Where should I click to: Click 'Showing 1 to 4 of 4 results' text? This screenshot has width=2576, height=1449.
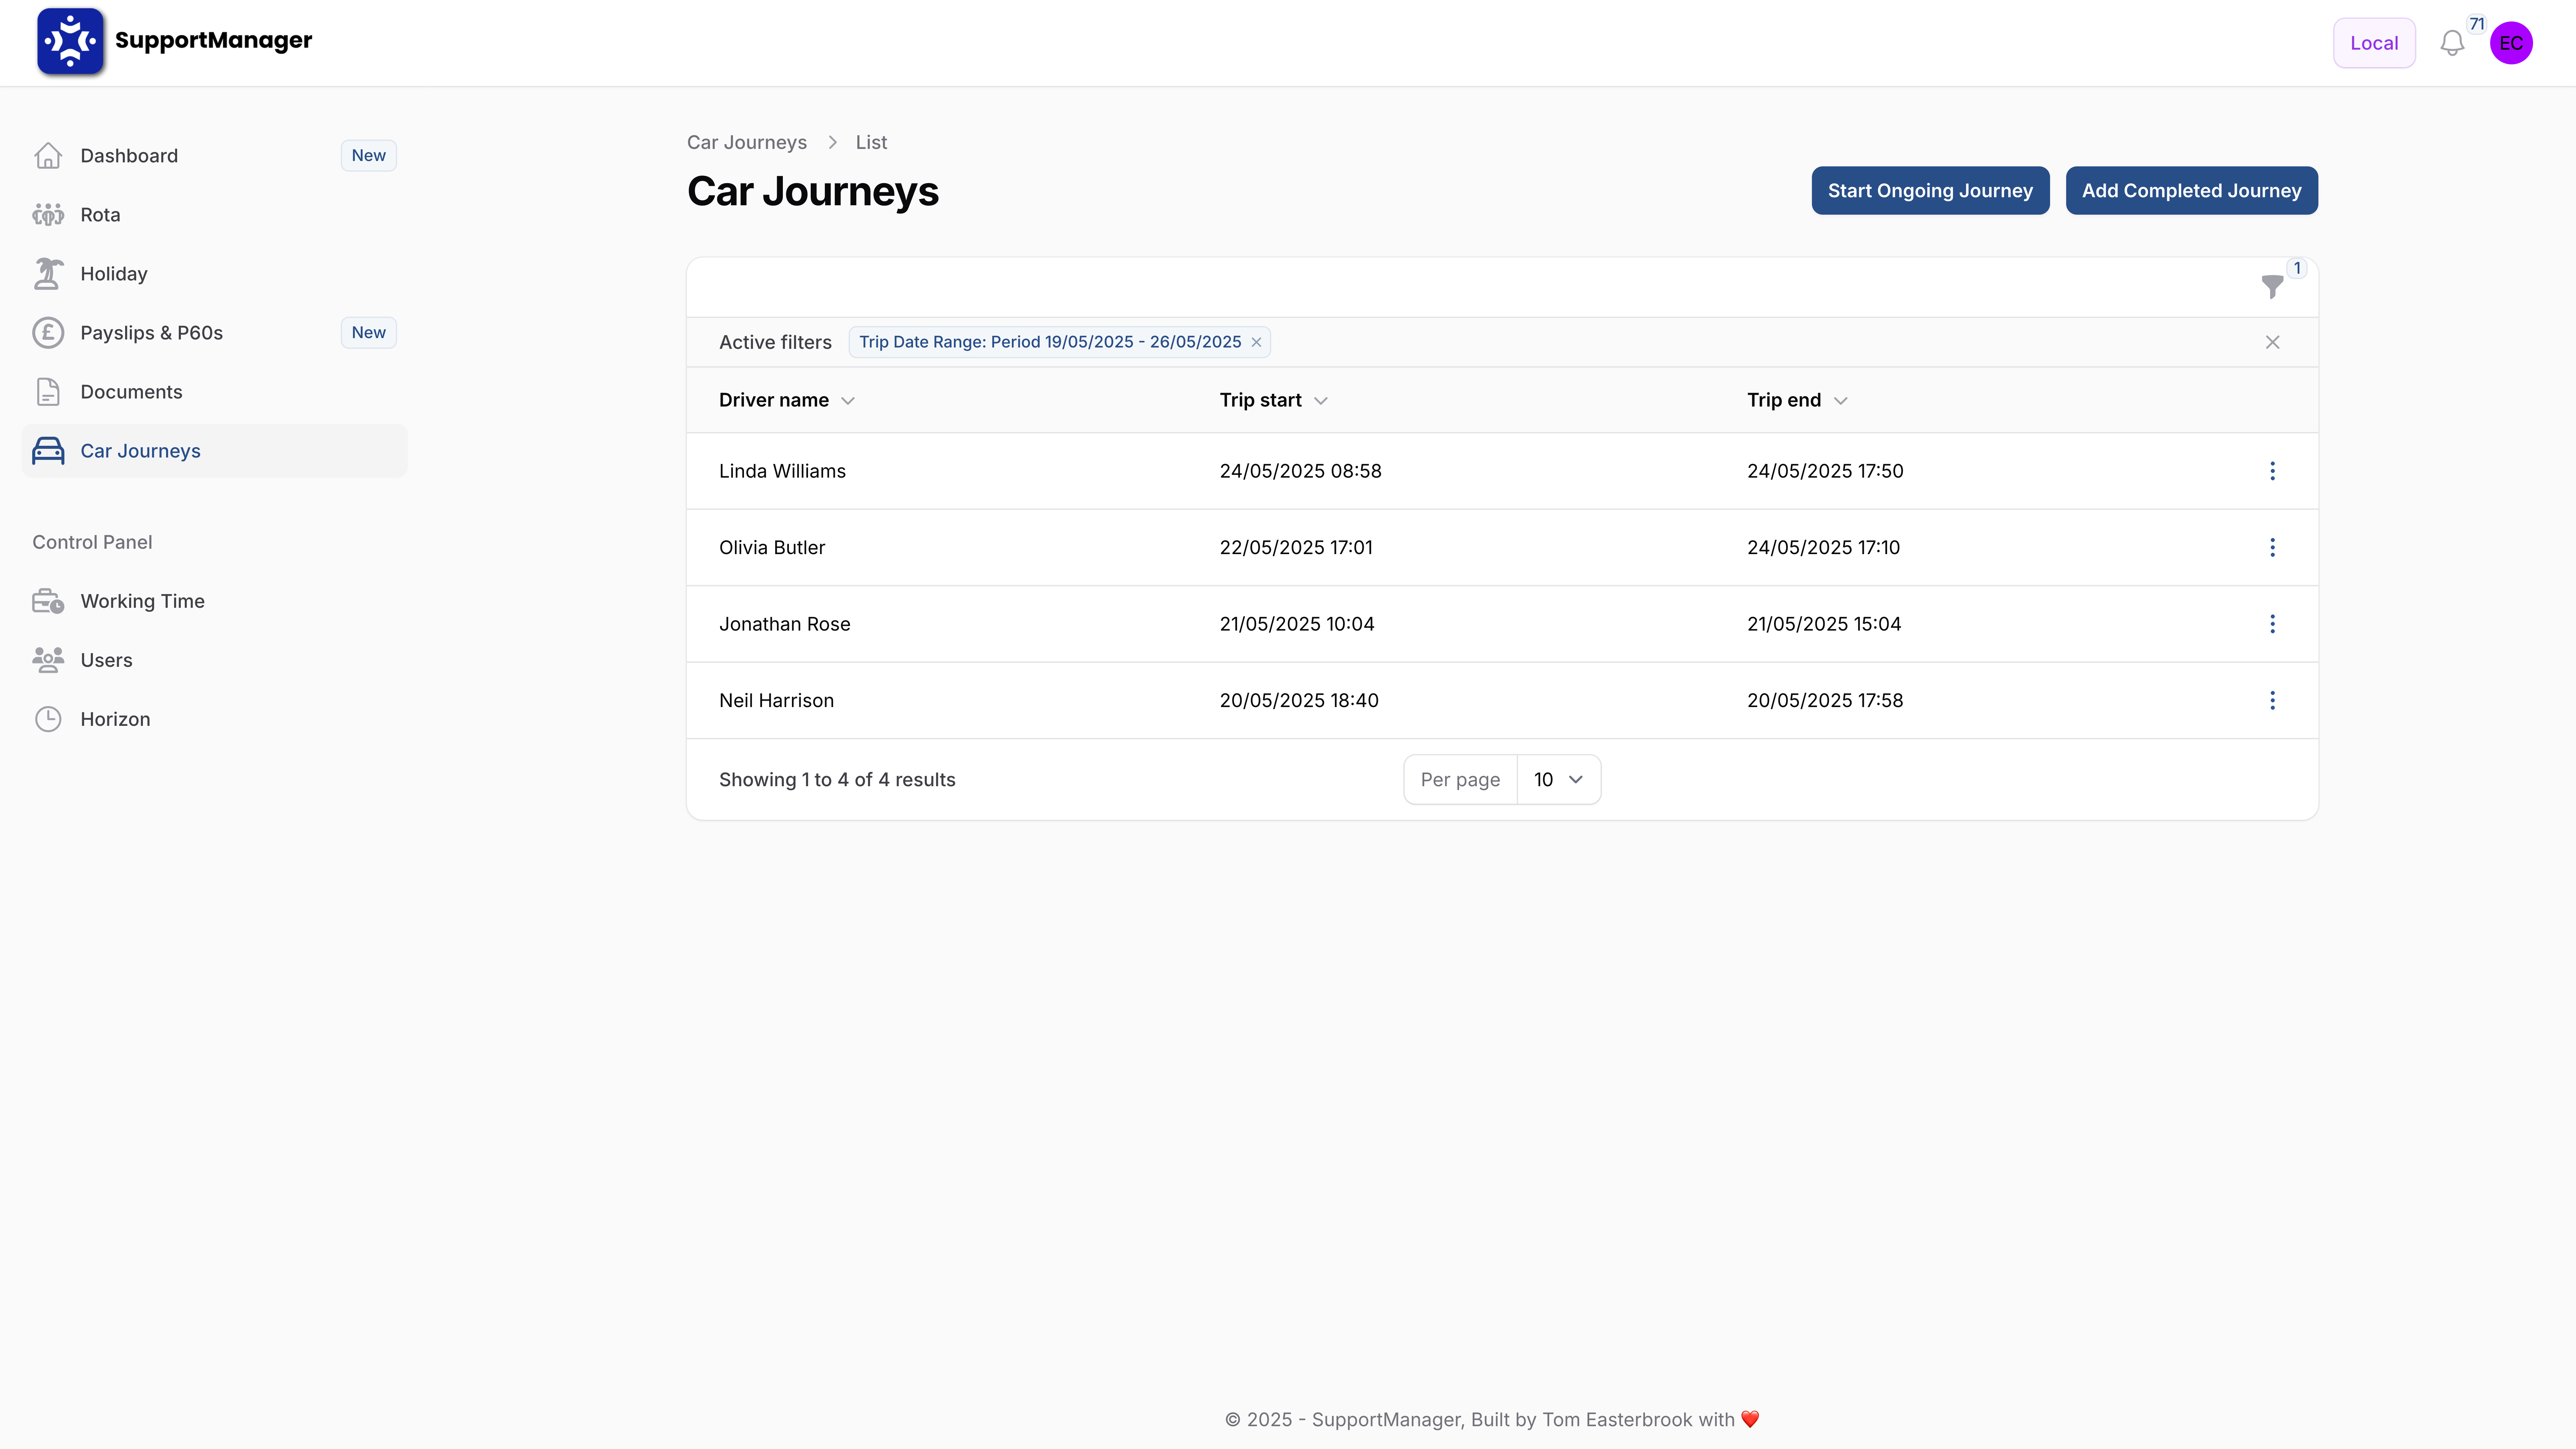837,780
